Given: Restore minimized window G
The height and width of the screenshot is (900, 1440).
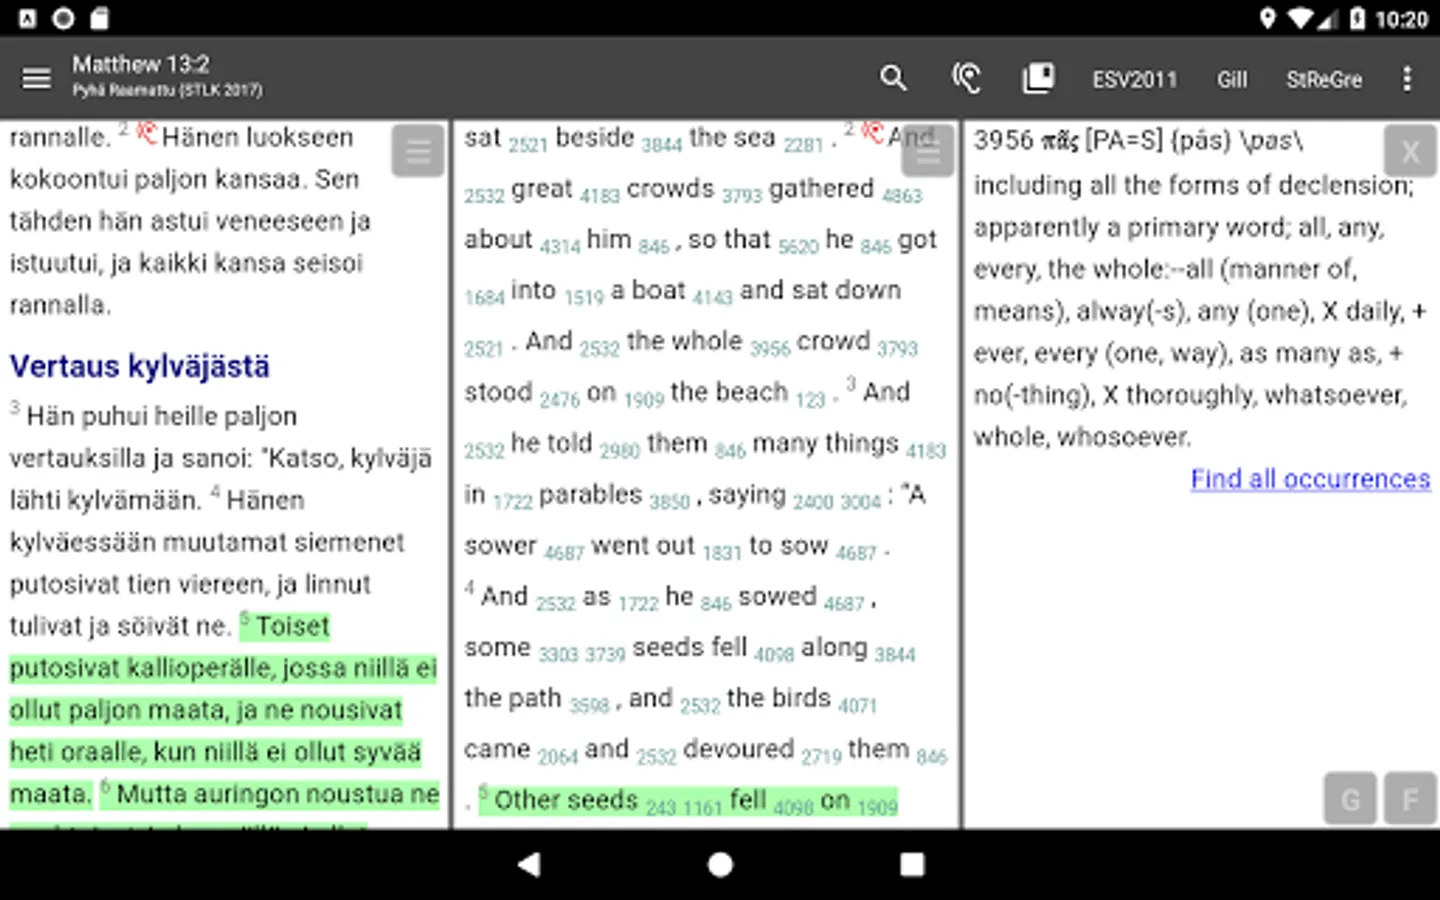Looking at the screenshot, I should coord(1350,799).
